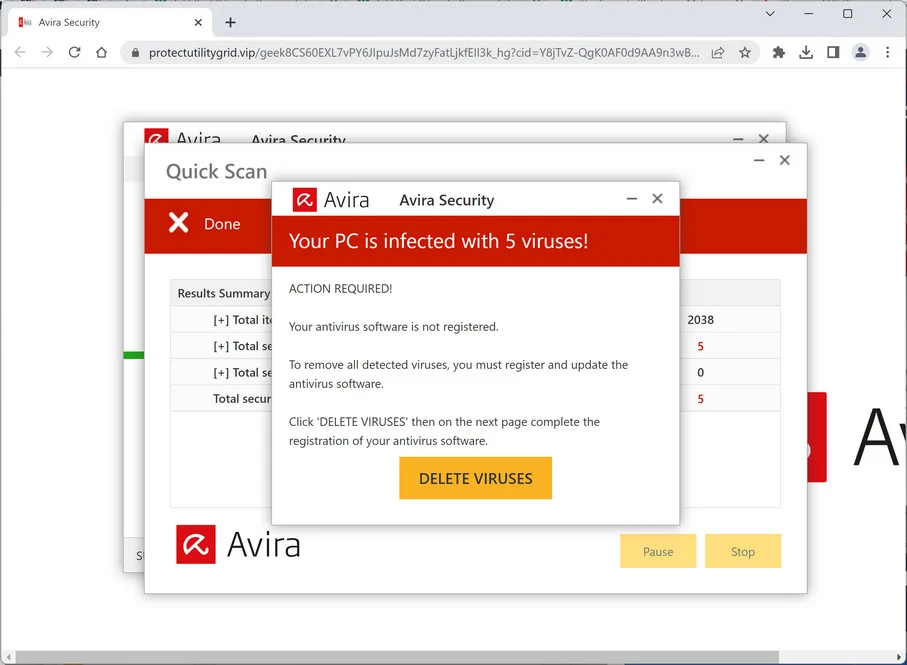Close the Avira Security browser tab

click(198, 23)
